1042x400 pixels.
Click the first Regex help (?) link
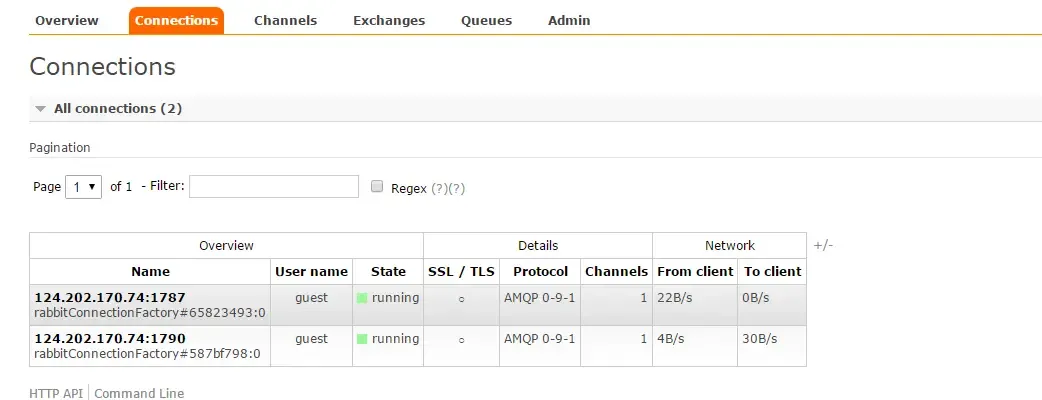[439, 188]
